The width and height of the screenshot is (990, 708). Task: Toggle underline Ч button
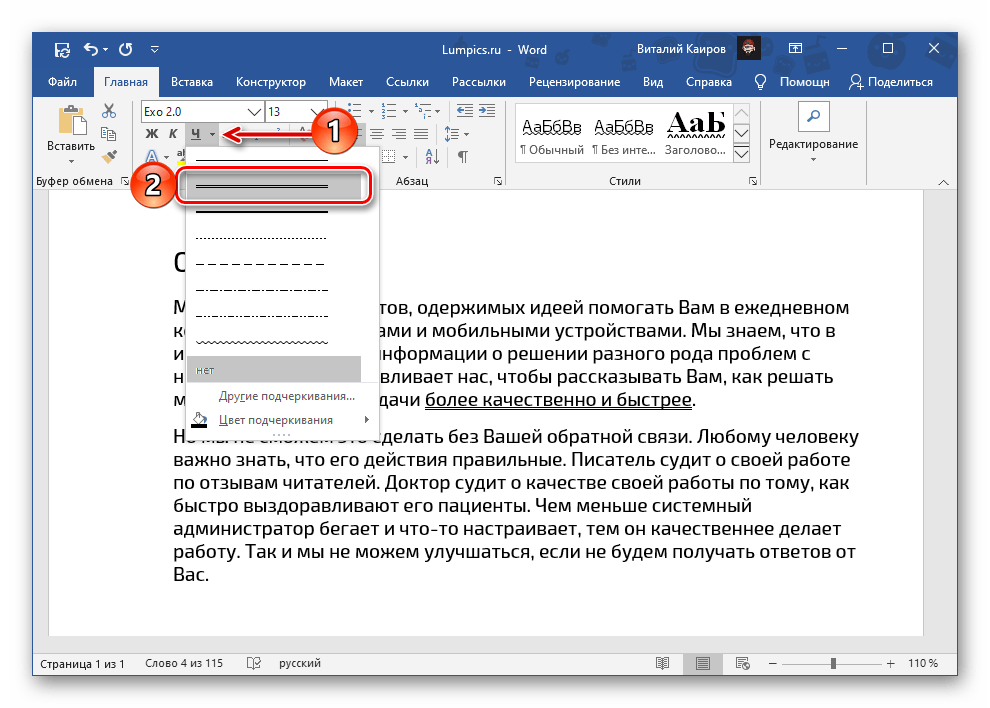pyautogui.click(x=196, y=134)
